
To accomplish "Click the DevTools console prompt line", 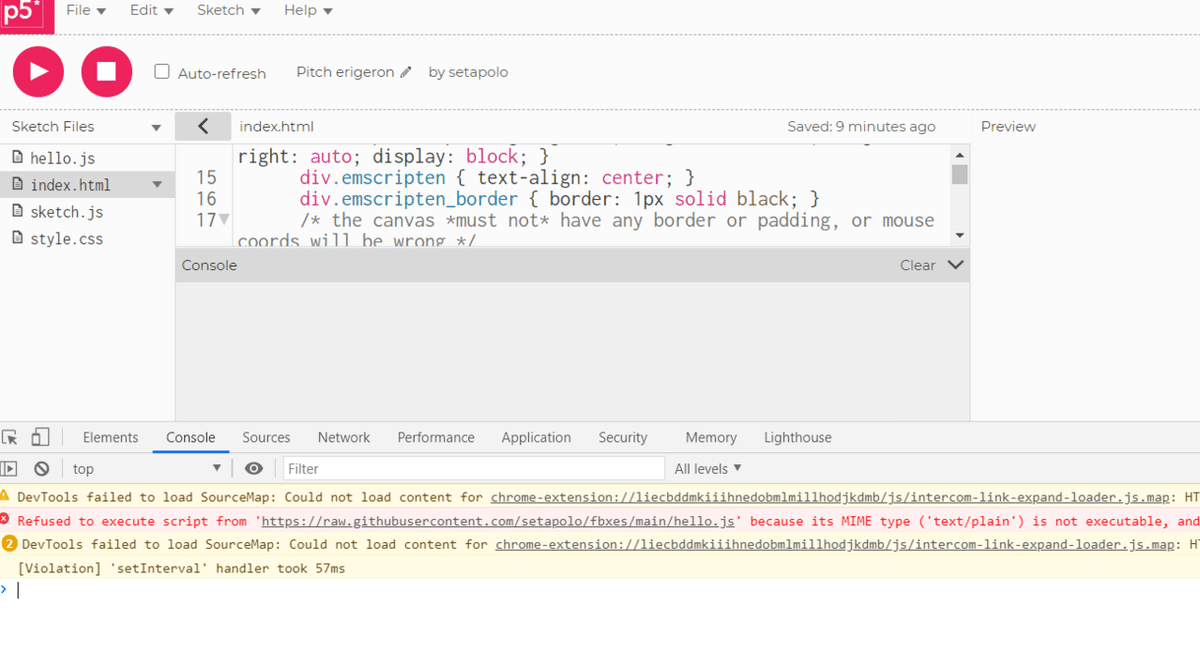I will 600,590.
